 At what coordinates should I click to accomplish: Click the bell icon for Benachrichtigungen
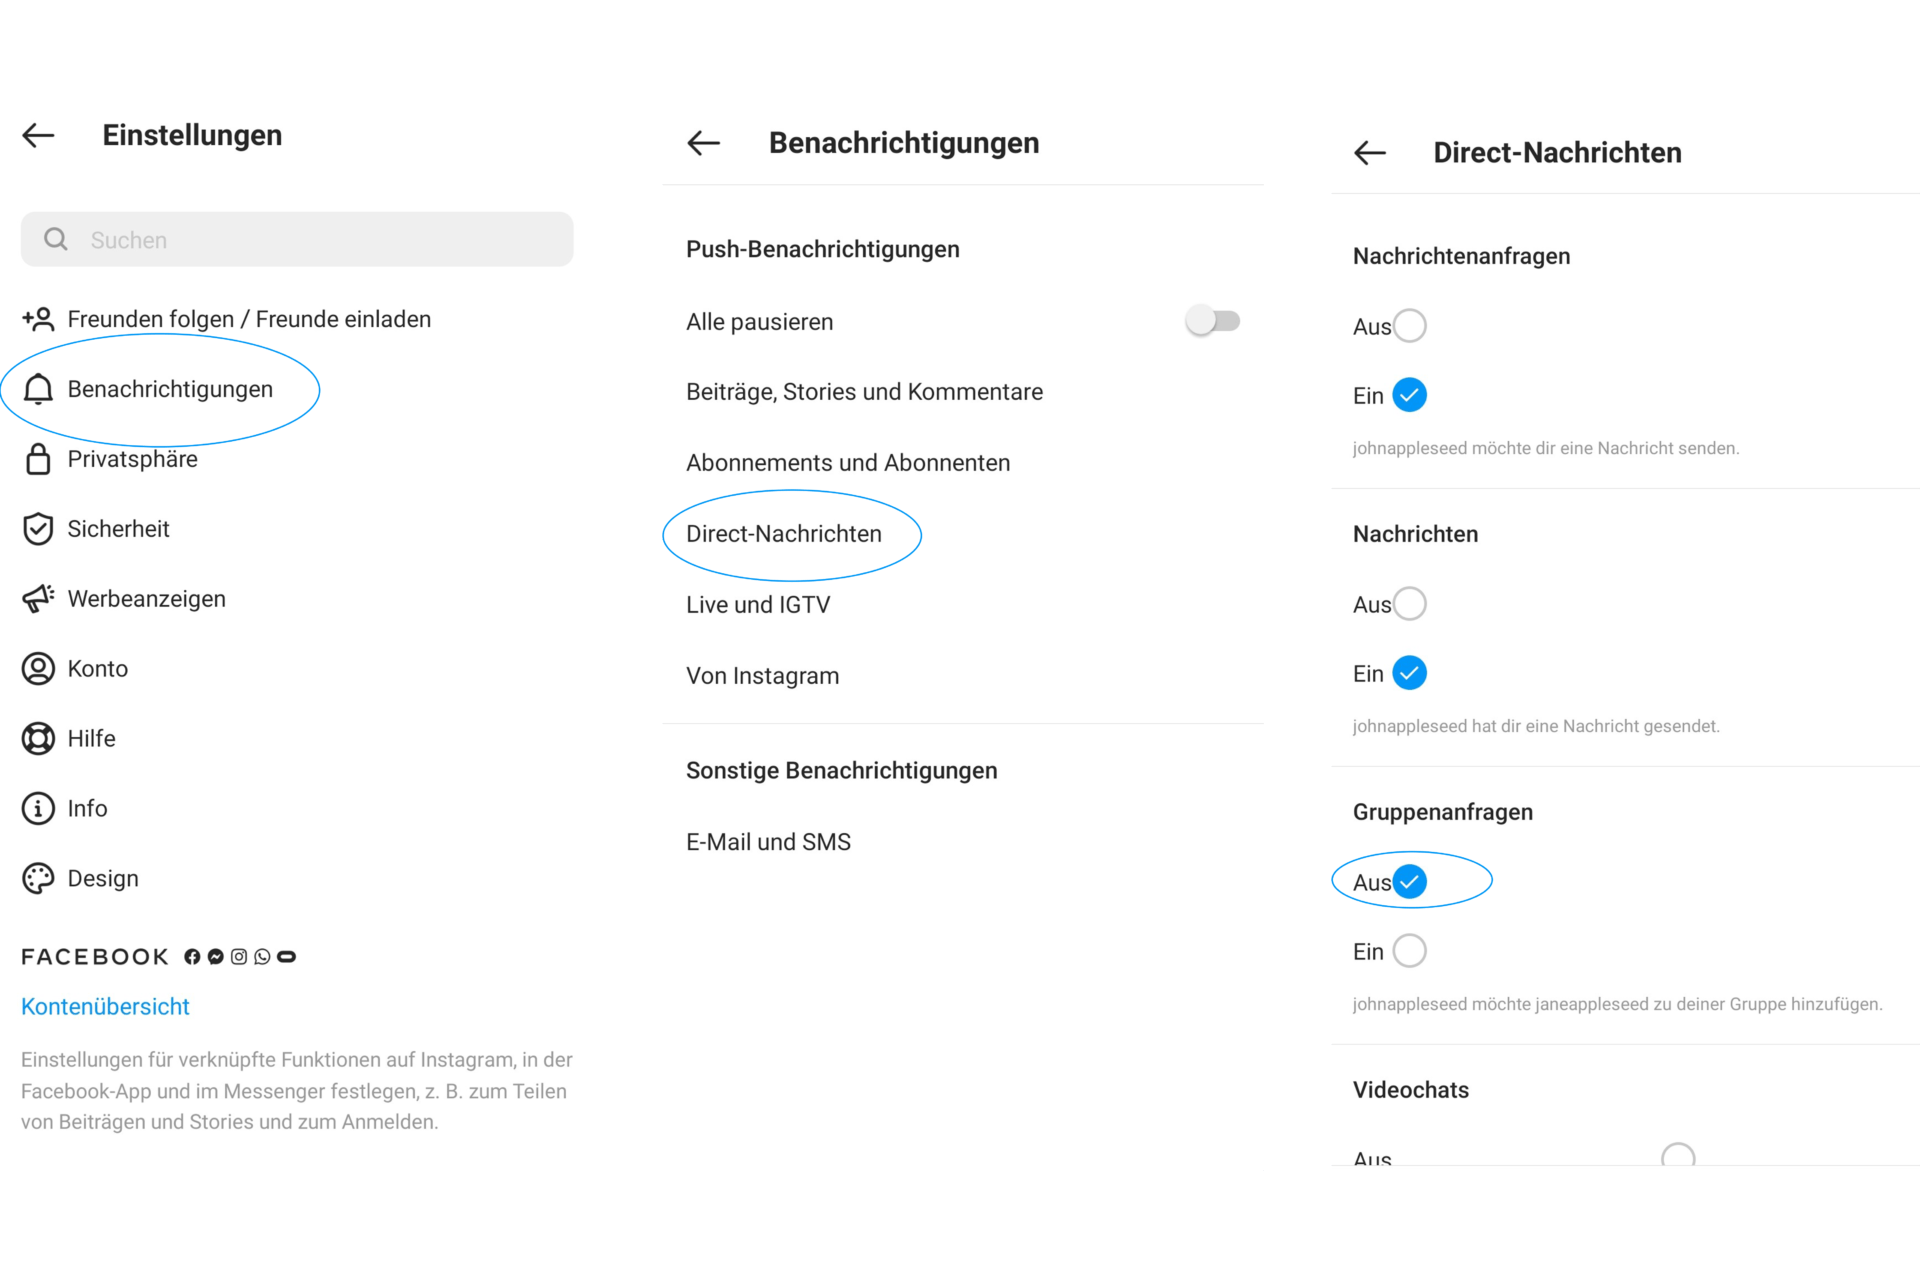pos(38,389)
